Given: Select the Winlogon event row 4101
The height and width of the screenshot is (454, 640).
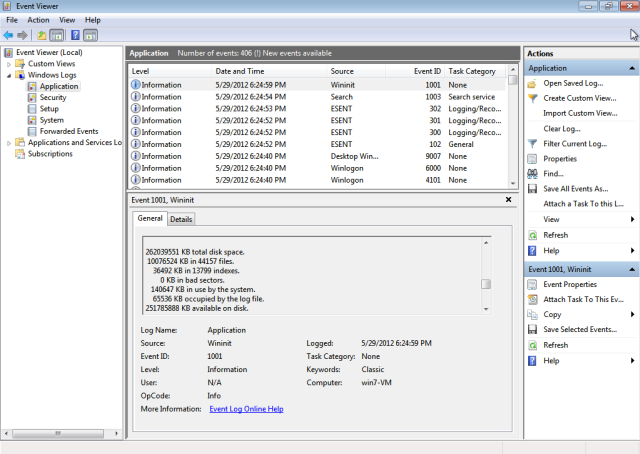Looking at the screenshot, I should tap(318, 180).
